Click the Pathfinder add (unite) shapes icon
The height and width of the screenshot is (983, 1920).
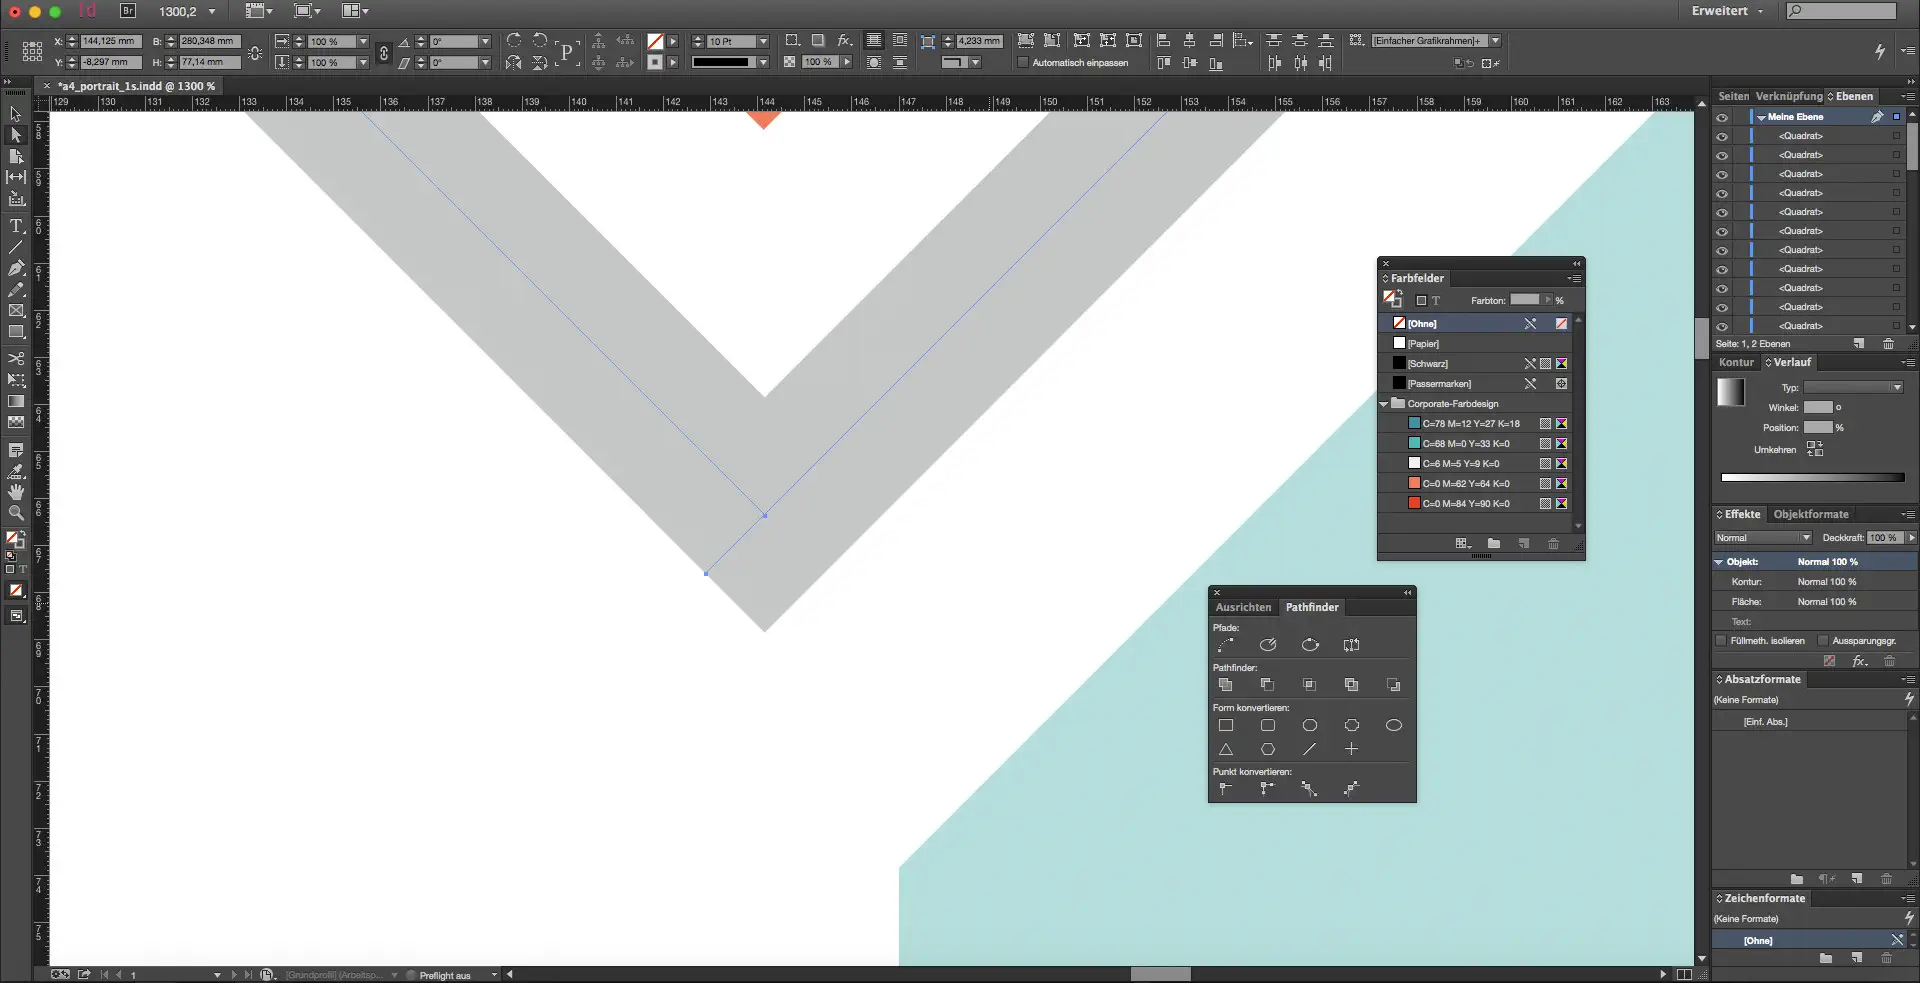click(1226, 685)
